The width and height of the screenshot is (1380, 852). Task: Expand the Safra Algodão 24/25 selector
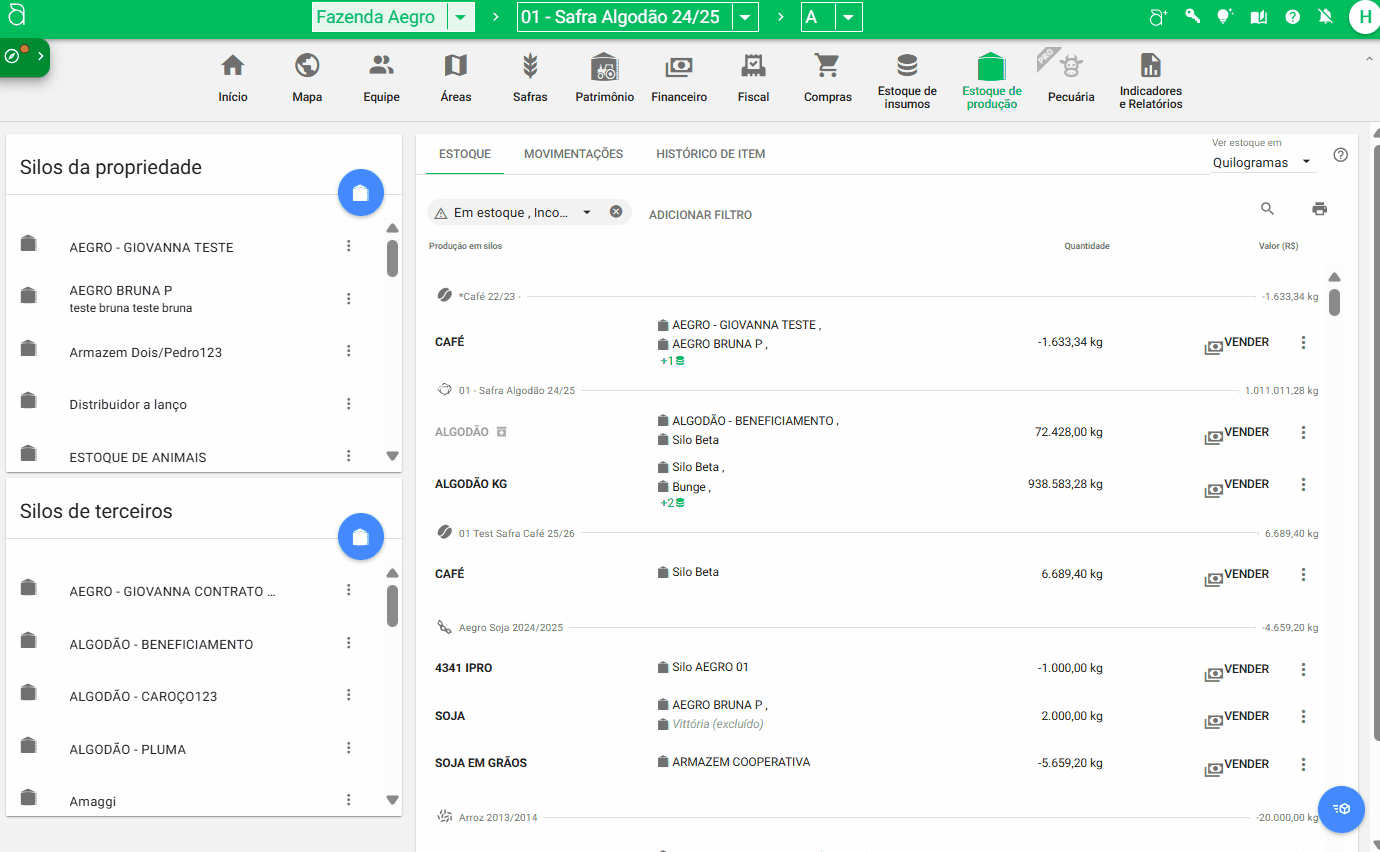tap(745, 17)
